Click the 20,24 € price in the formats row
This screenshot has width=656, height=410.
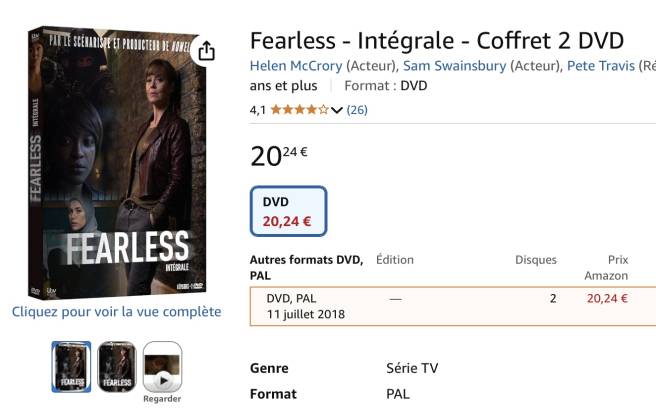tap(607, 298)
